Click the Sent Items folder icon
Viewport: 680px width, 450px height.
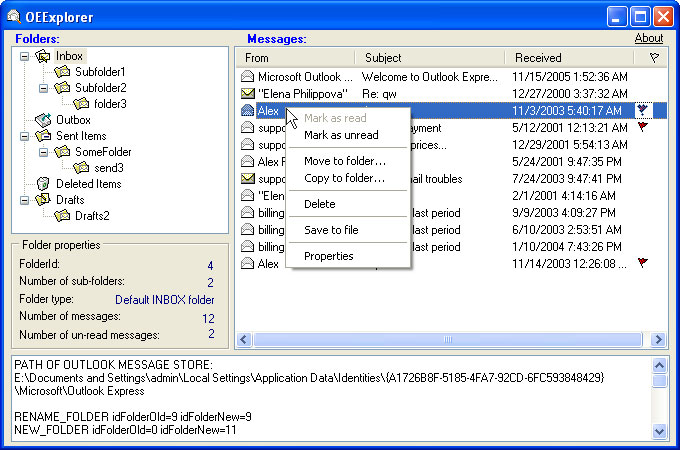pos(42,136)
